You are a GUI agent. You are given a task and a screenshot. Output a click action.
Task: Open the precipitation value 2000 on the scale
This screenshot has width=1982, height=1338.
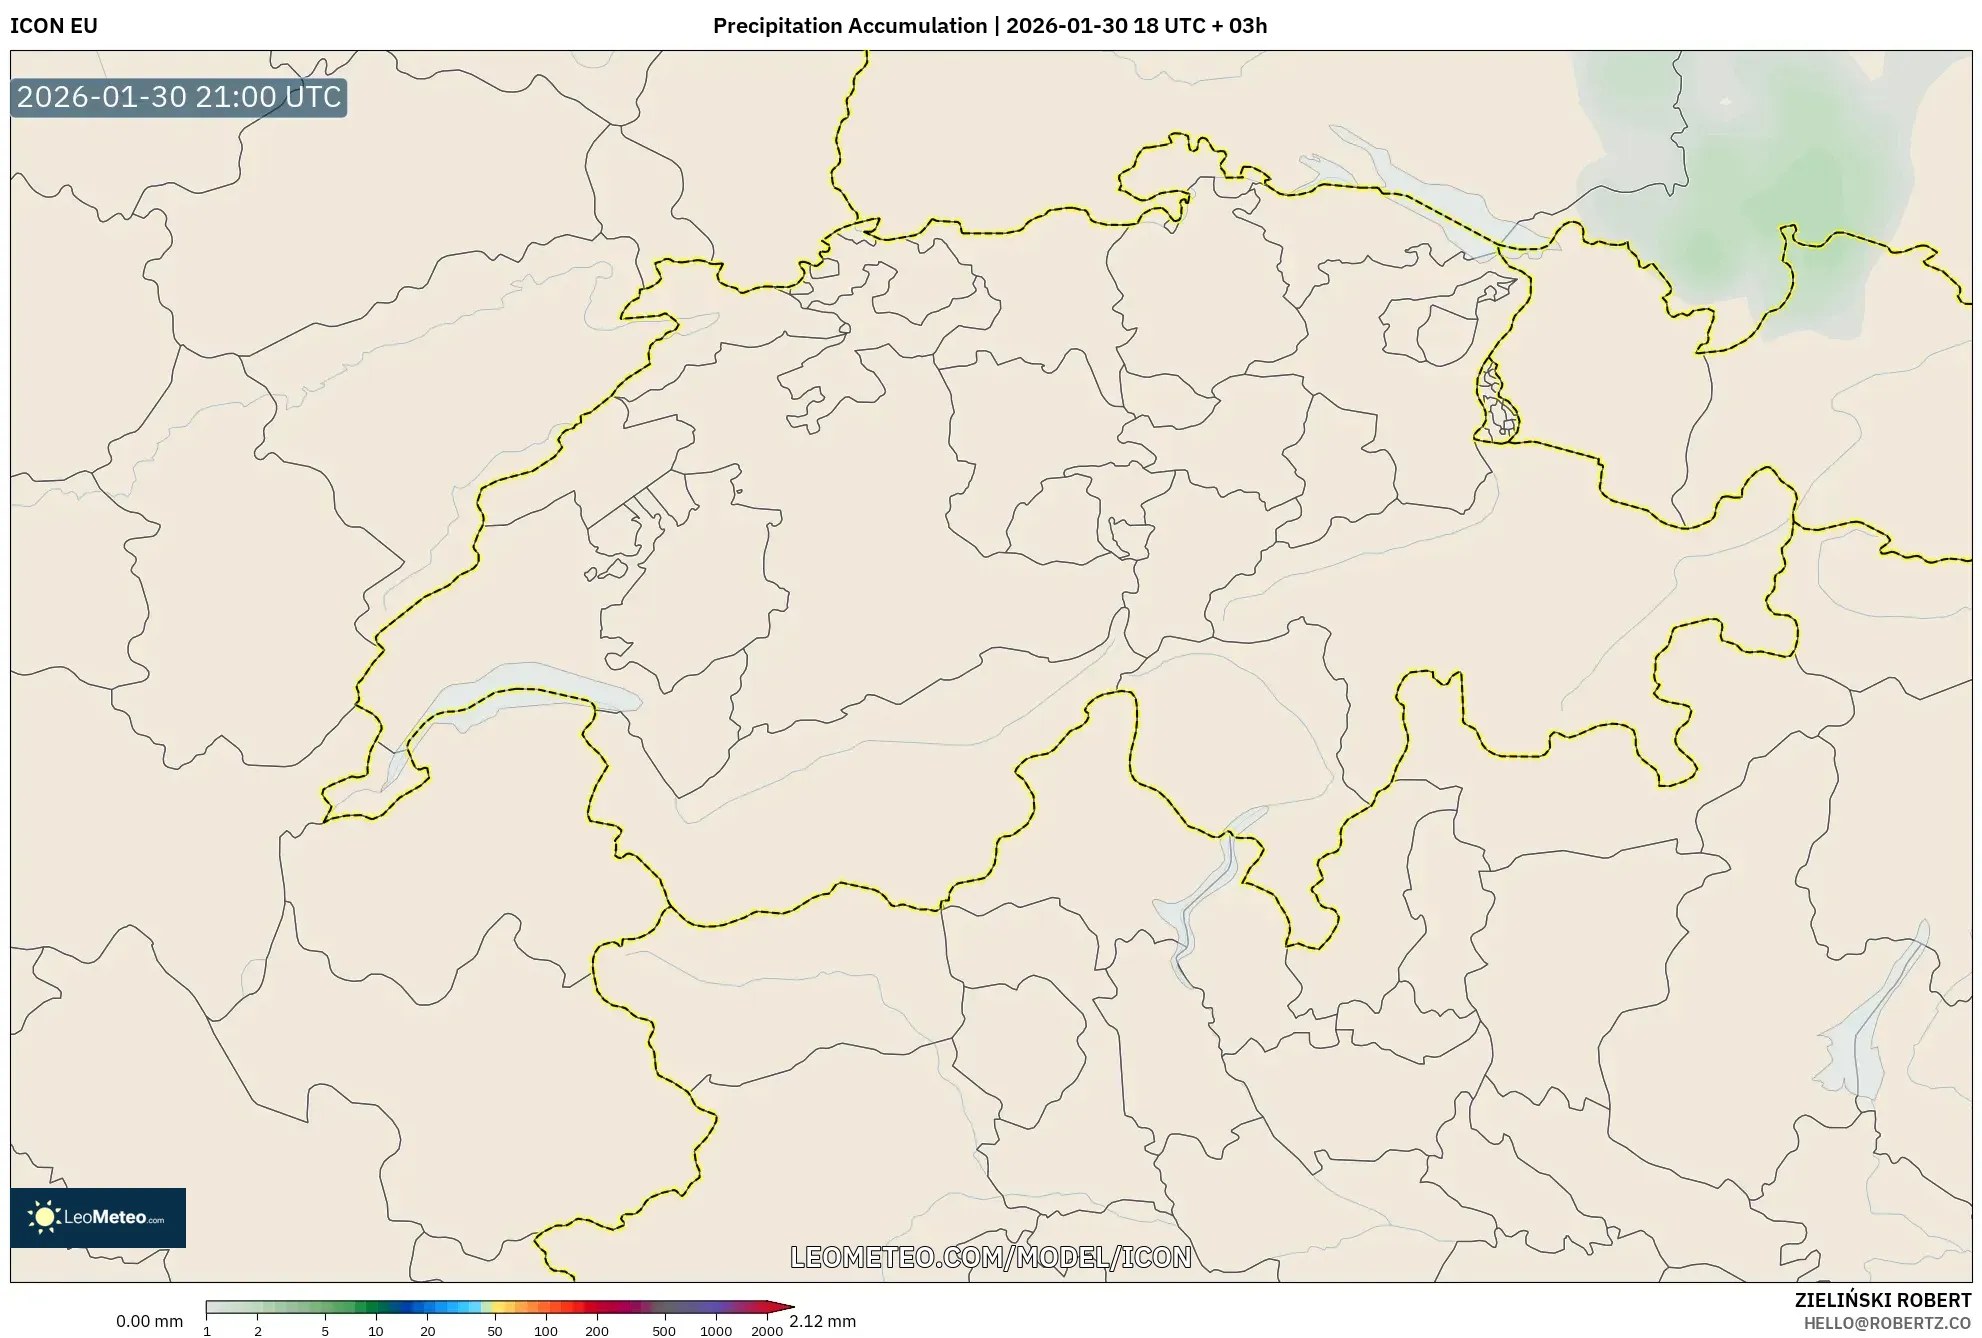[767, 1332]
